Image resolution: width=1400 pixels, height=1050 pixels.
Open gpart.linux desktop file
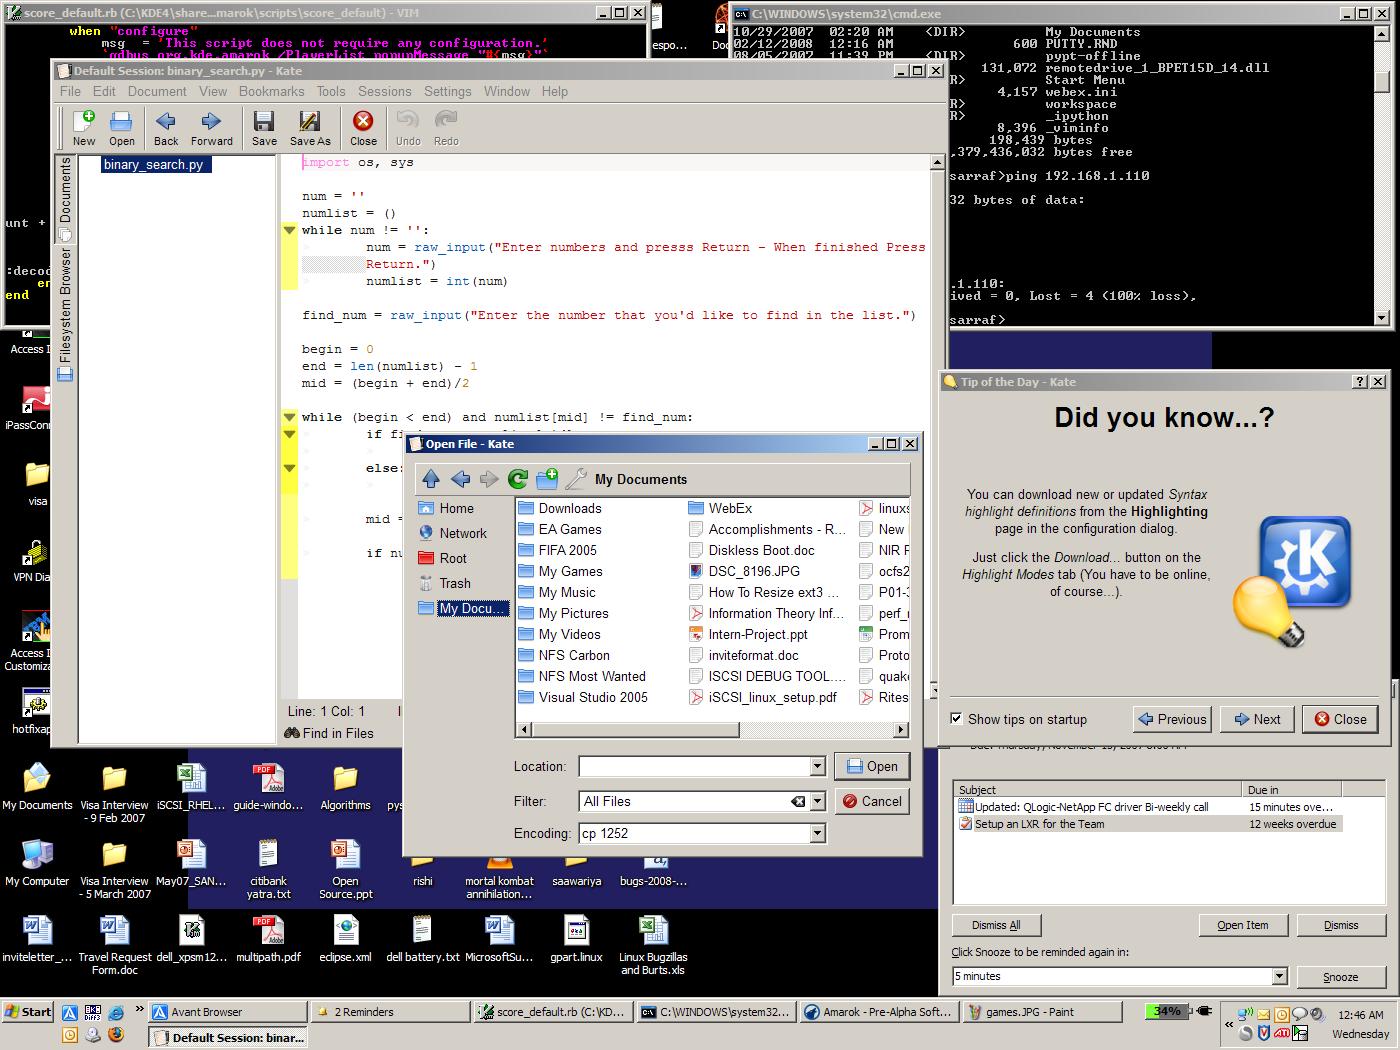coord(576,938)
